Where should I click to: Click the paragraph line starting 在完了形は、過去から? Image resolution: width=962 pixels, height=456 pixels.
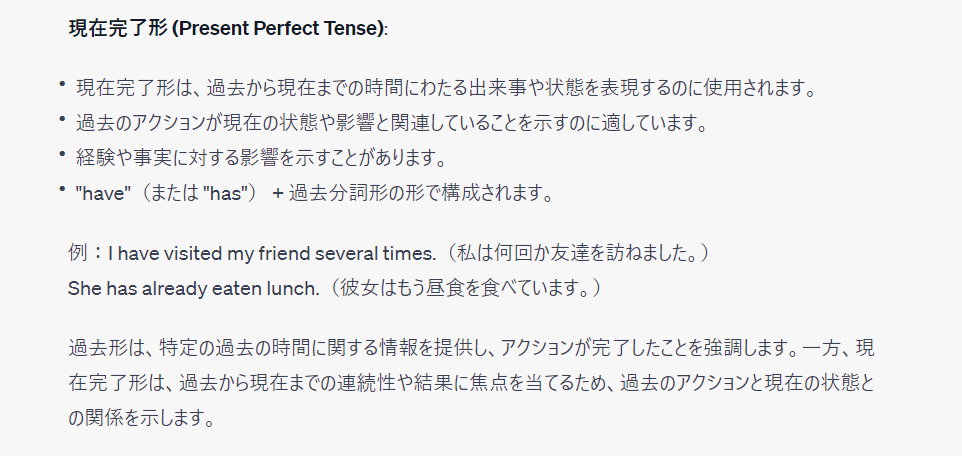tap(472, 383)
